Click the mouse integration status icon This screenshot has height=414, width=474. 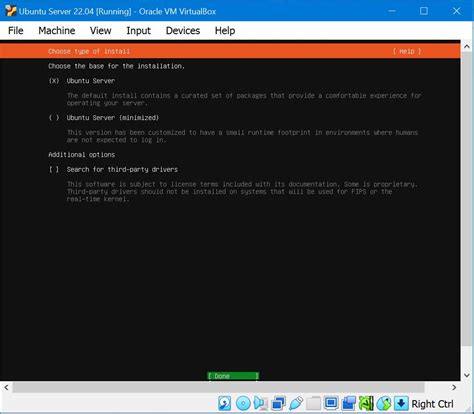point(384,403)
